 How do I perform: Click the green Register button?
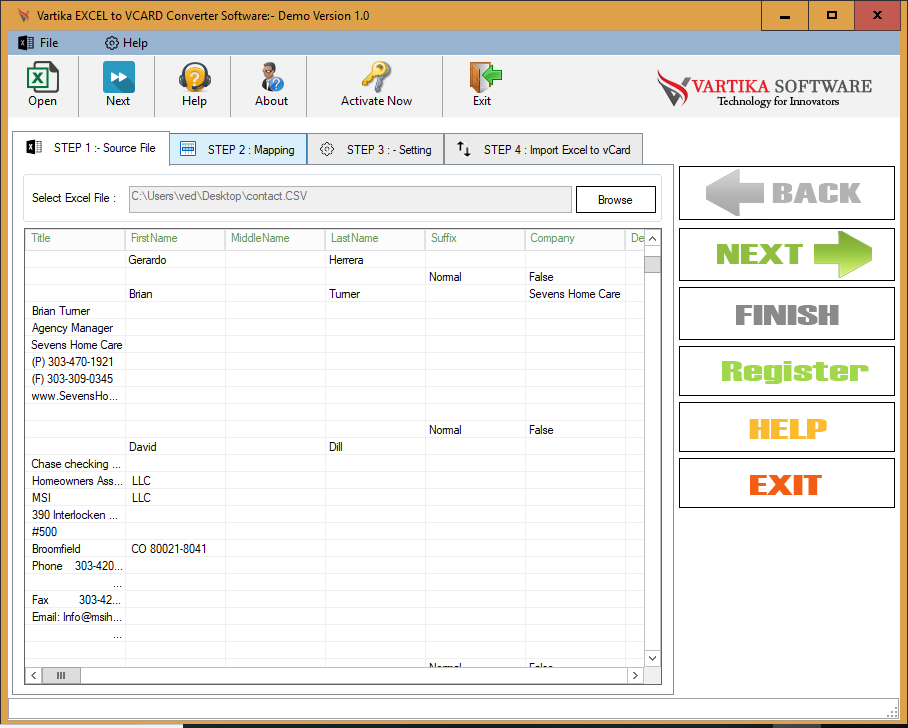tap(786, 371)
